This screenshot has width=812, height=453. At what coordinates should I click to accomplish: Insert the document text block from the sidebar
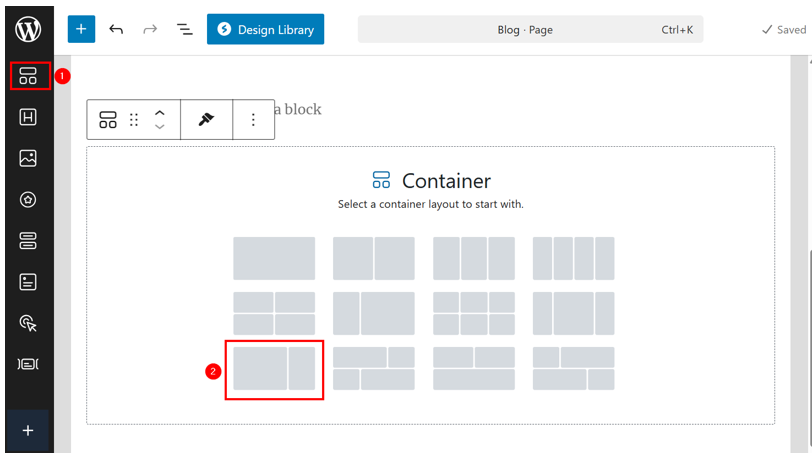[28, 282]
